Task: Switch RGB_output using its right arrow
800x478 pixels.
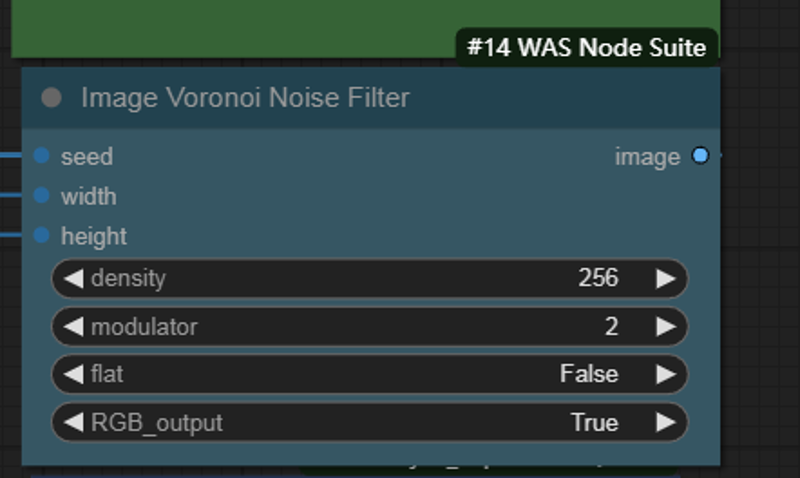Action: point(666,422)
